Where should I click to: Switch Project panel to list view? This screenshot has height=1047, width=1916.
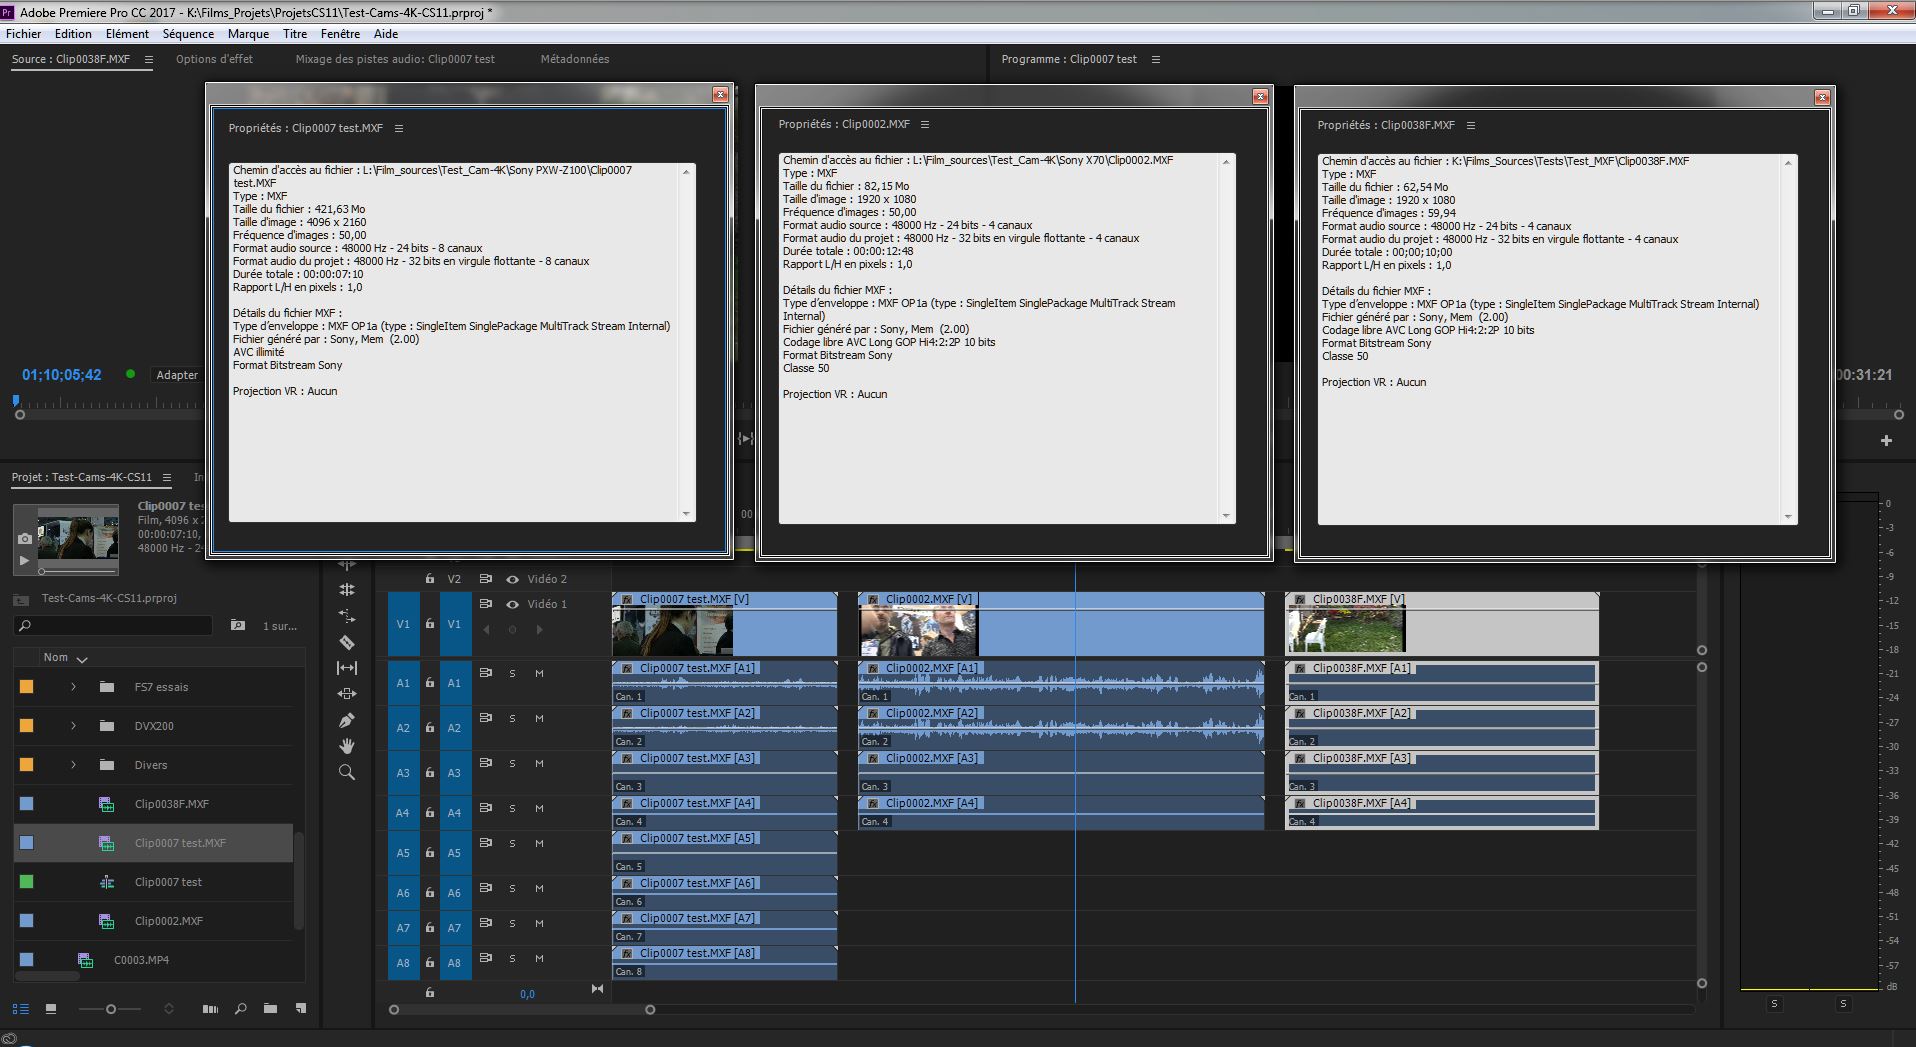click(x=21, y=1009)
